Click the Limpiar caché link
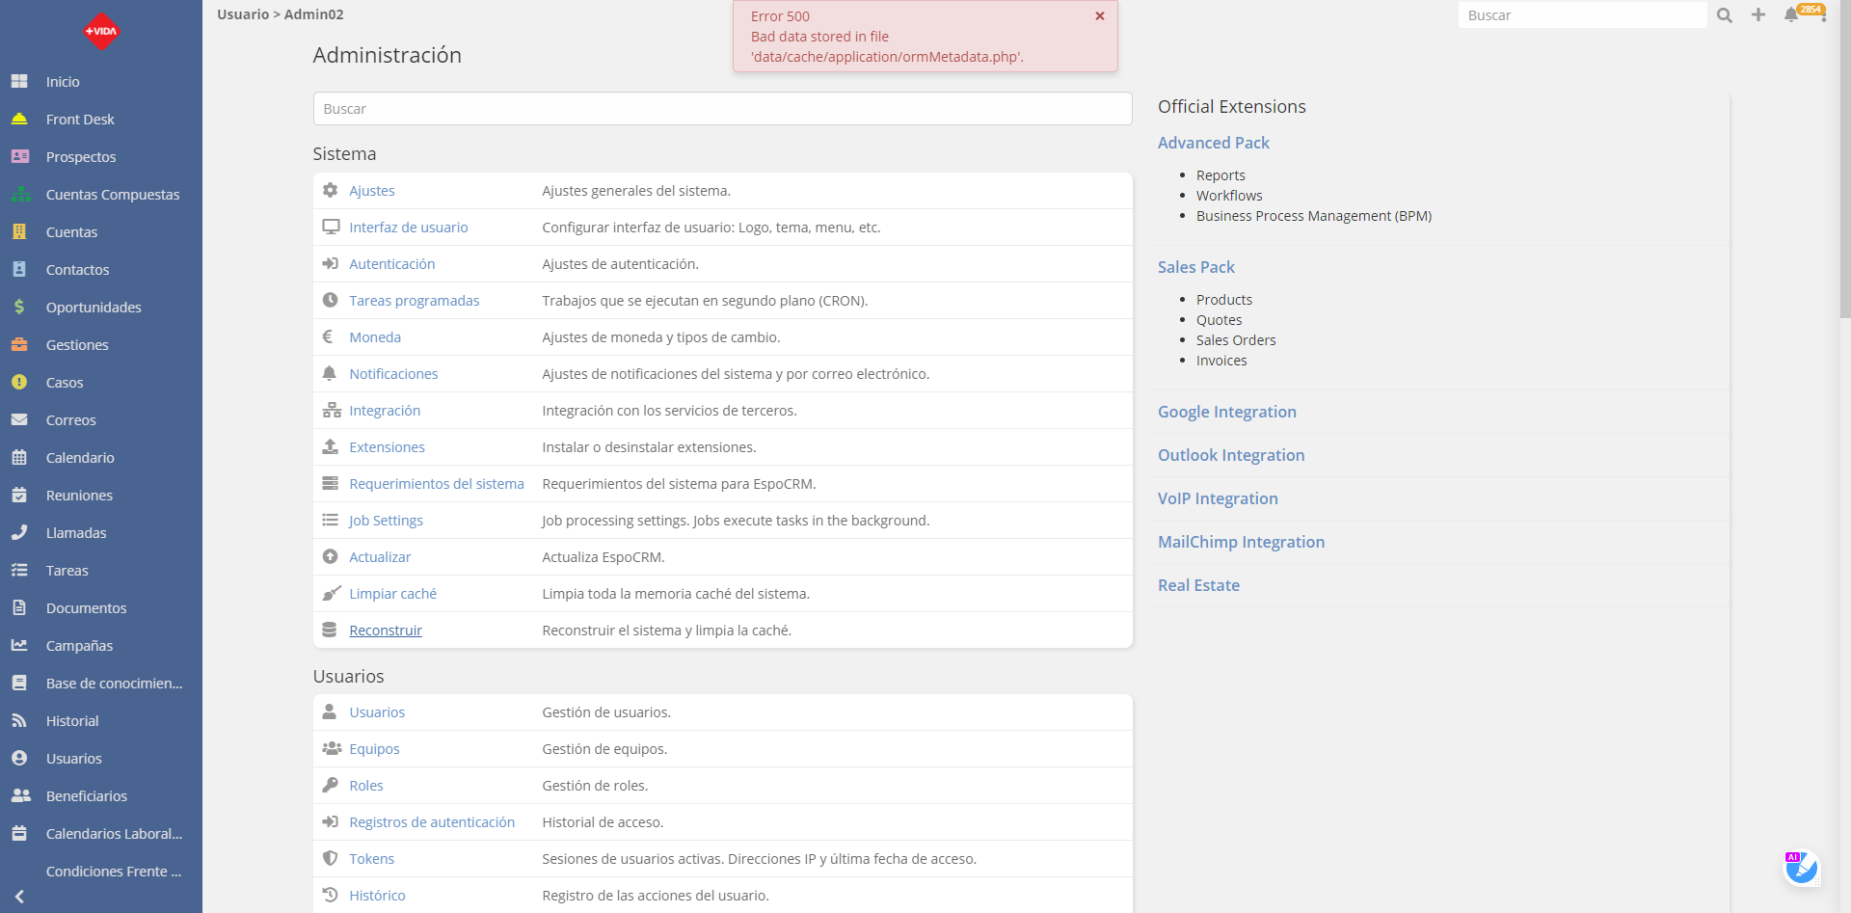 tap(392, 594)
